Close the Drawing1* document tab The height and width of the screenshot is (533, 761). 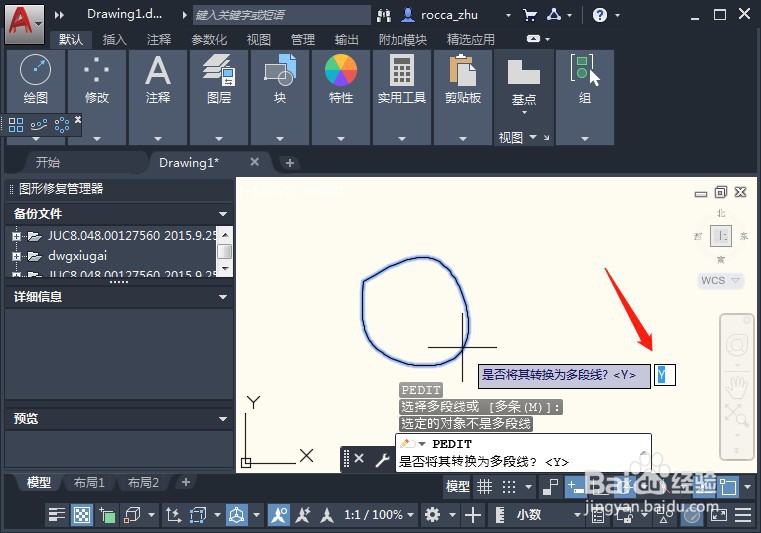(x=254, y=162)
